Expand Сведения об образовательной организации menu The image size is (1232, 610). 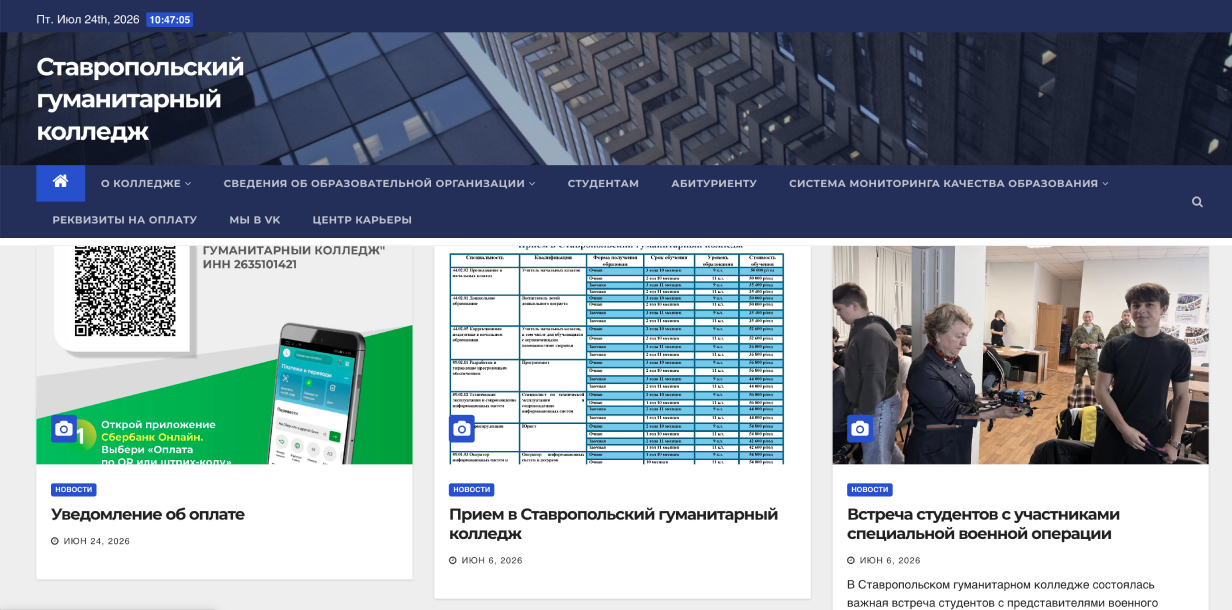[379, 183]
